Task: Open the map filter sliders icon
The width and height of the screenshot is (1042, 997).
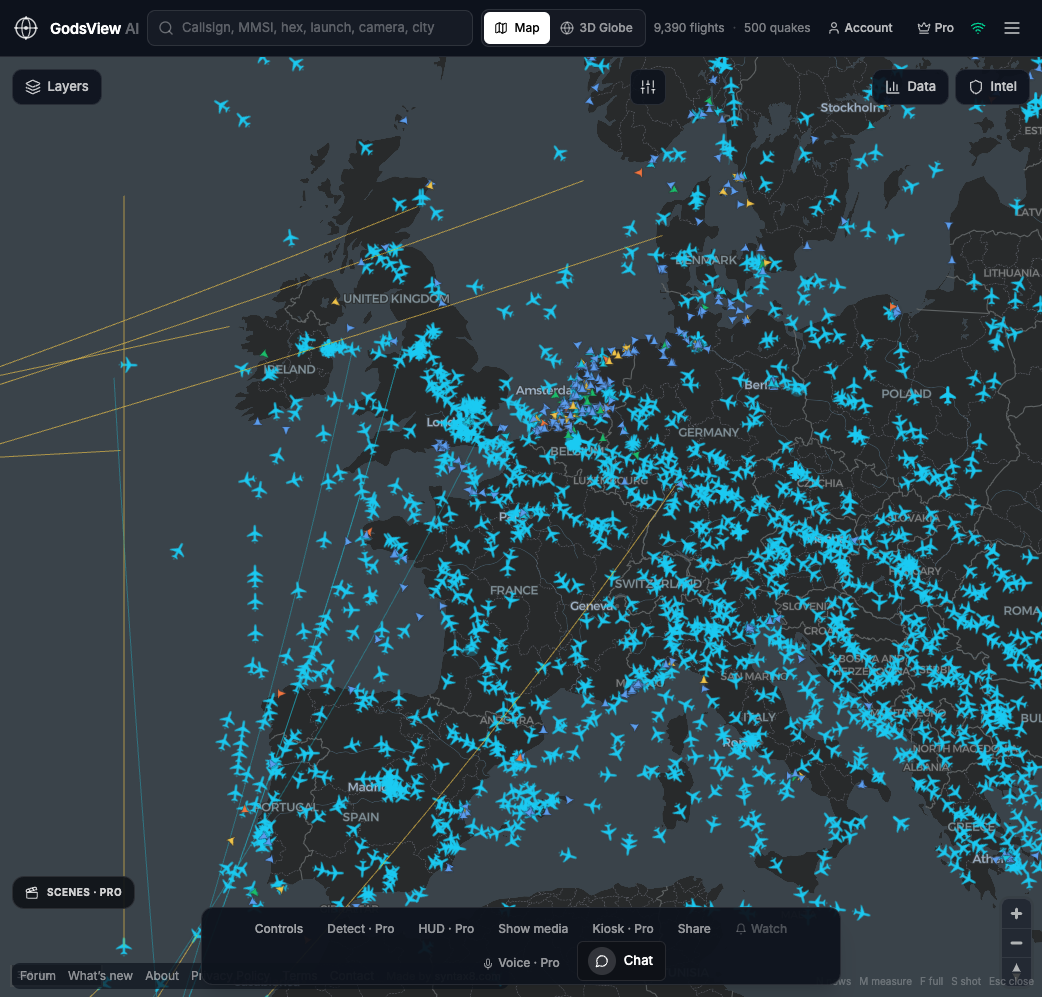Action: (648, 87)
